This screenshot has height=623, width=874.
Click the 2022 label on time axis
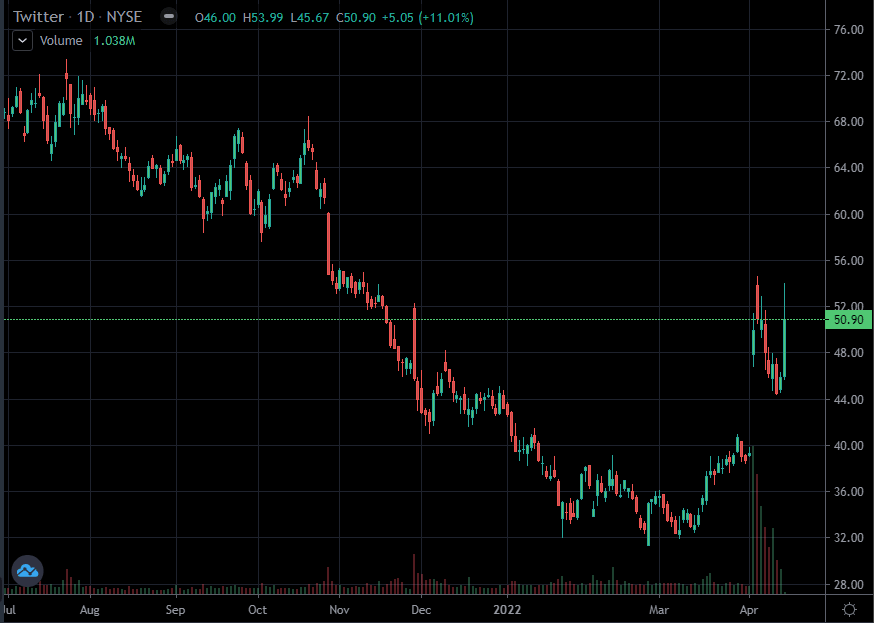point(507,610)
